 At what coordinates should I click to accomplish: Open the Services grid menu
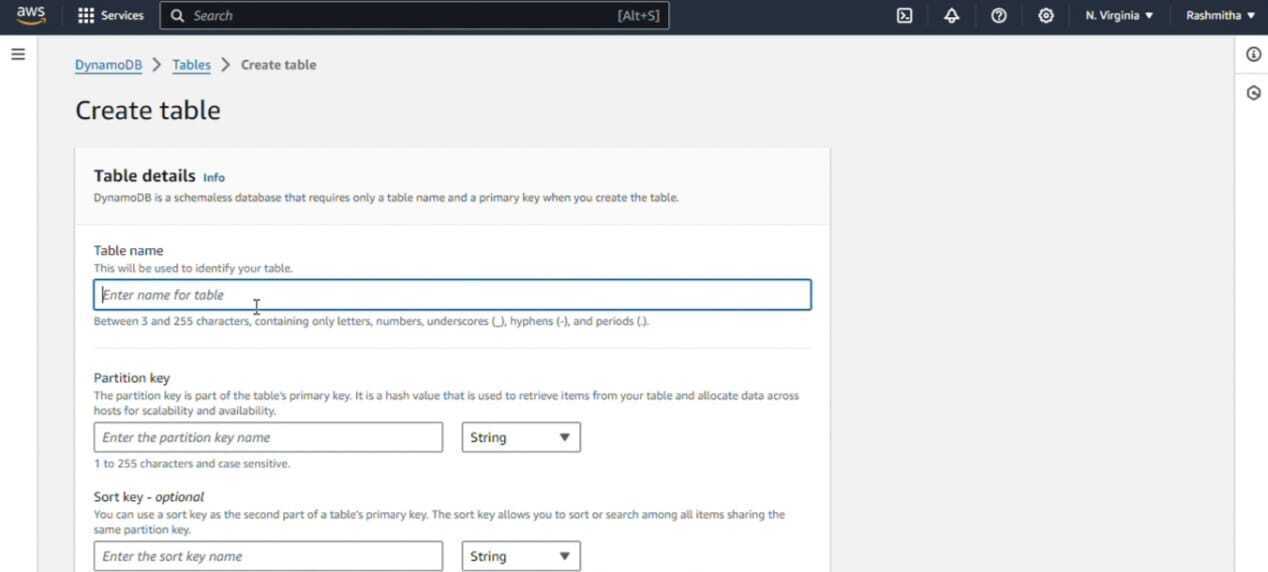(86, 16)
